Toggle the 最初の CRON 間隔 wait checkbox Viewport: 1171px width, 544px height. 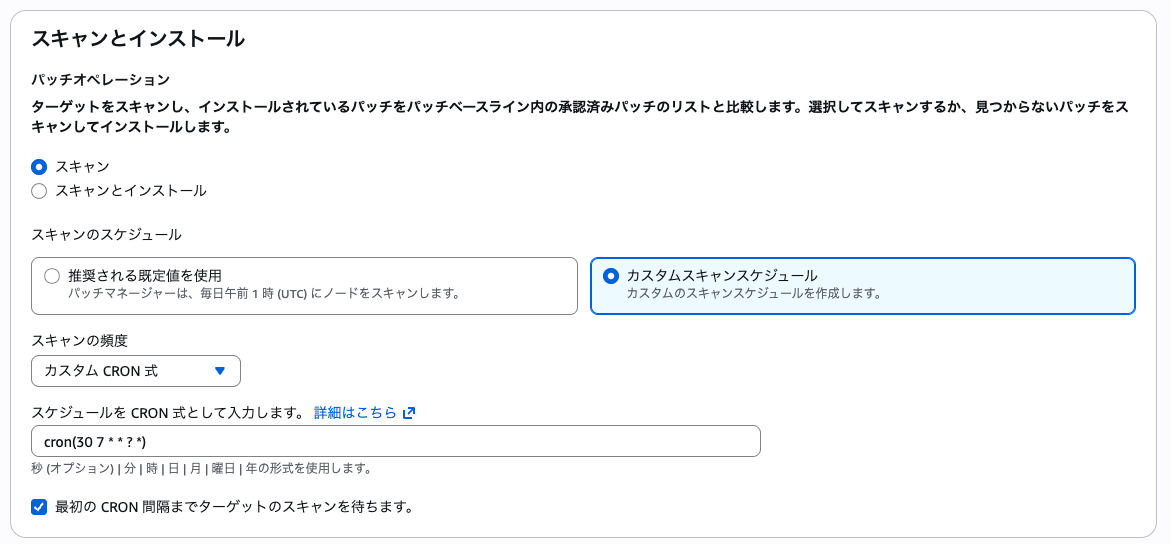tap(39, 507)
